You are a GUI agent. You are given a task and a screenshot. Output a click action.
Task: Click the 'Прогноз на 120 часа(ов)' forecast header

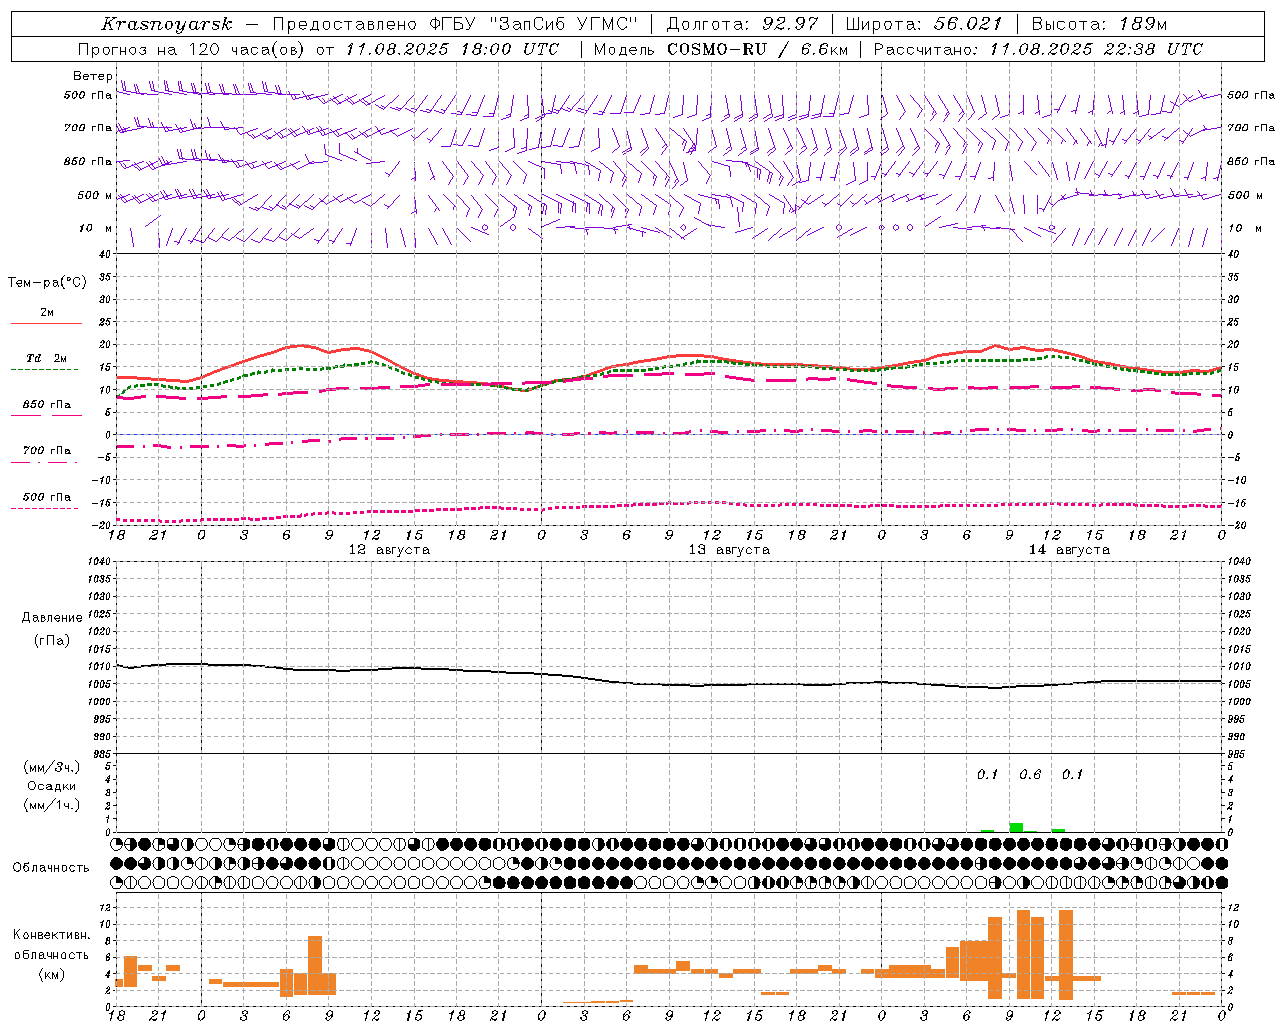tap(191, 49)
